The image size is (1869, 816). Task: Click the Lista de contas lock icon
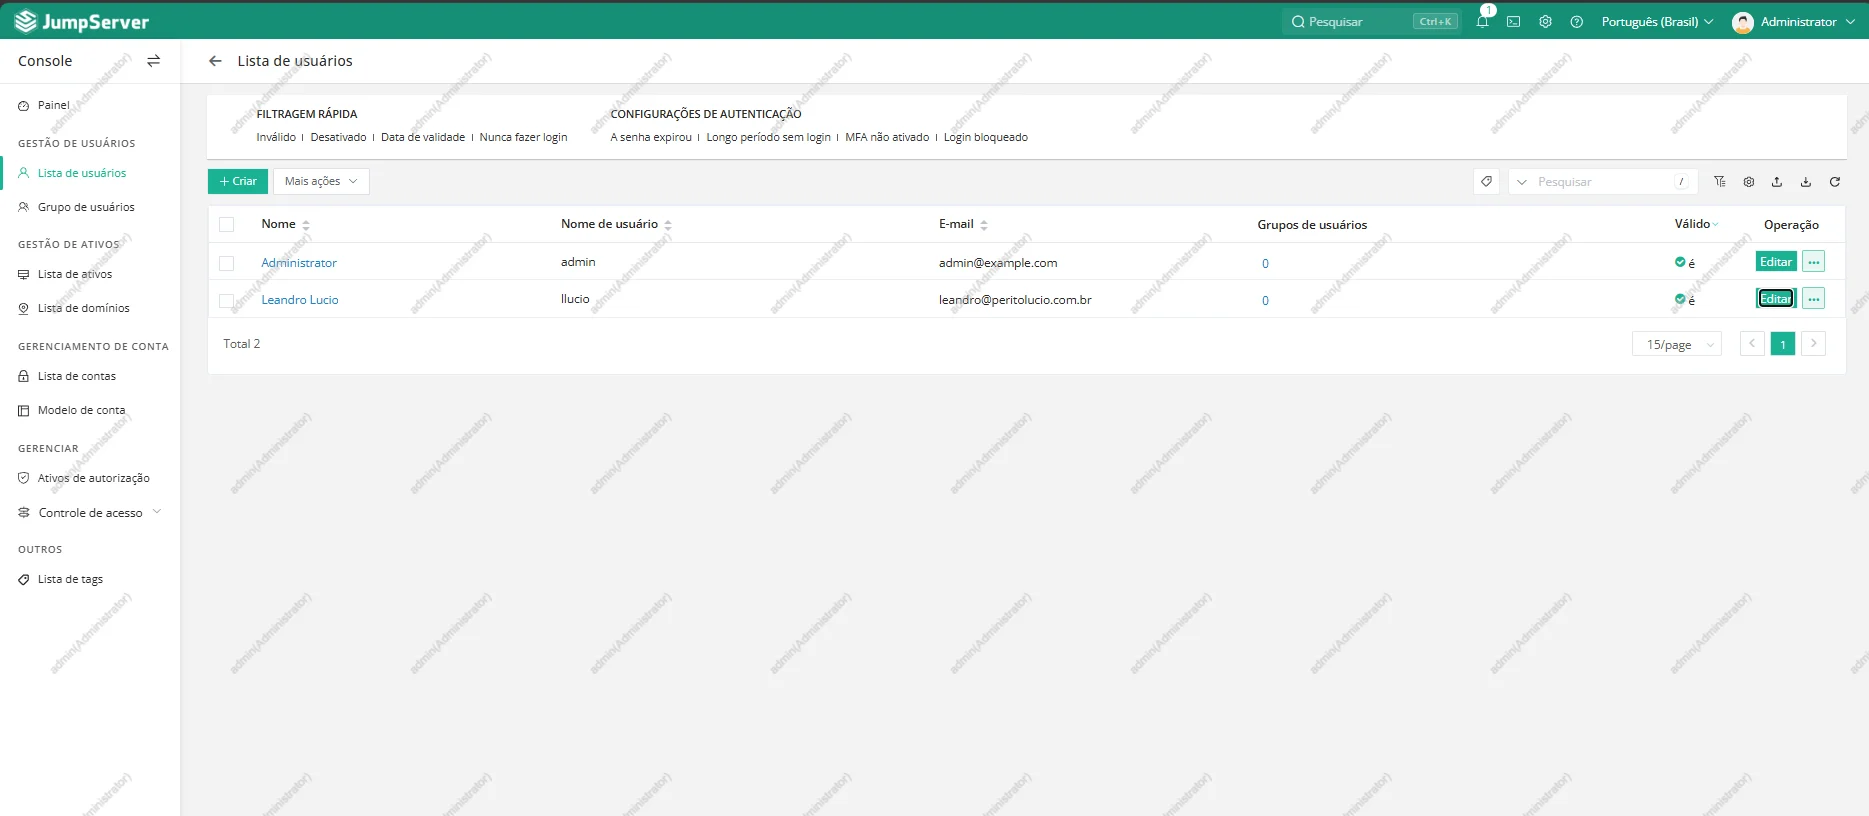tap(24, 376)
